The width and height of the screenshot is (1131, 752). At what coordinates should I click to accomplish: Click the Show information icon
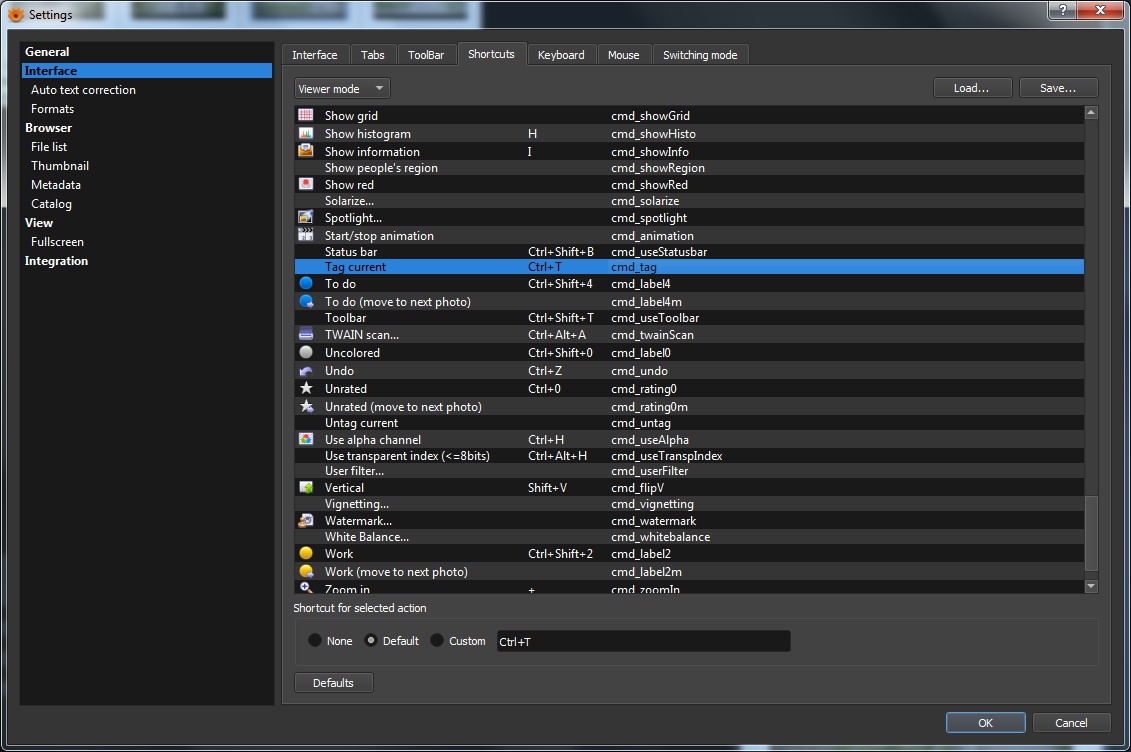[x=306, y=151]
